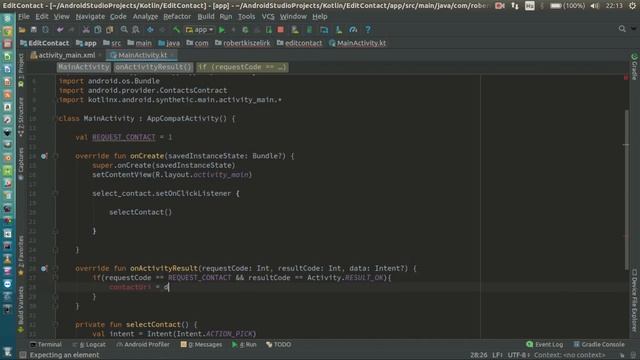Open the Terminal tool window
The height and width of the screenshot is (360, 640).
click(x=46, y=344)
